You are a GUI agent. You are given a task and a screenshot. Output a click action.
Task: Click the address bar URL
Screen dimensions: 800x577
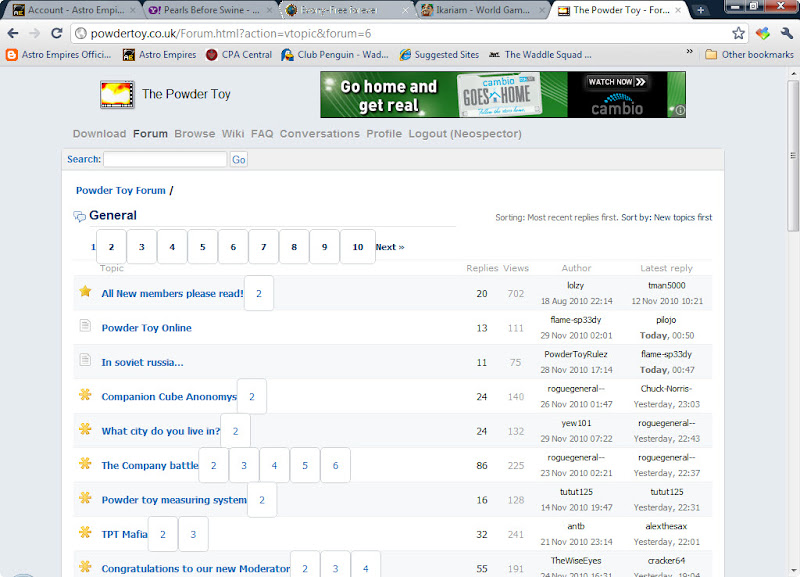(231, 34)
